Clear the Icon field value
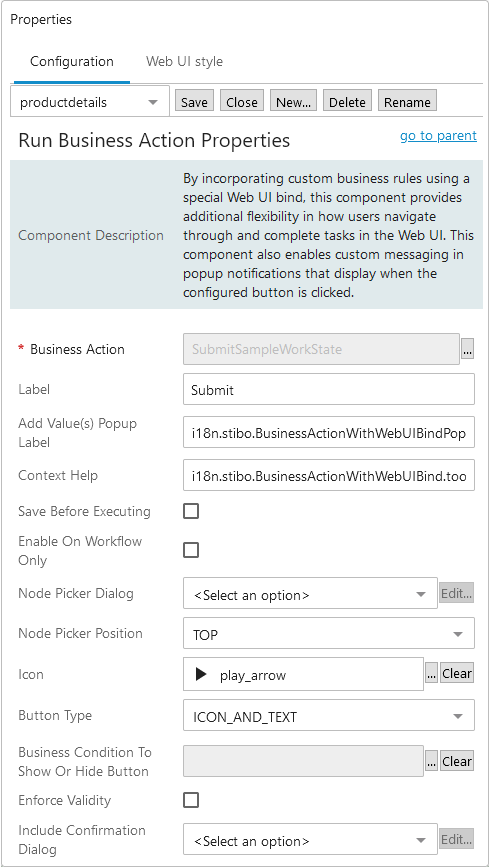Image resolution: width=489 pixels, height=867 pixels. [x=457, y=674]
